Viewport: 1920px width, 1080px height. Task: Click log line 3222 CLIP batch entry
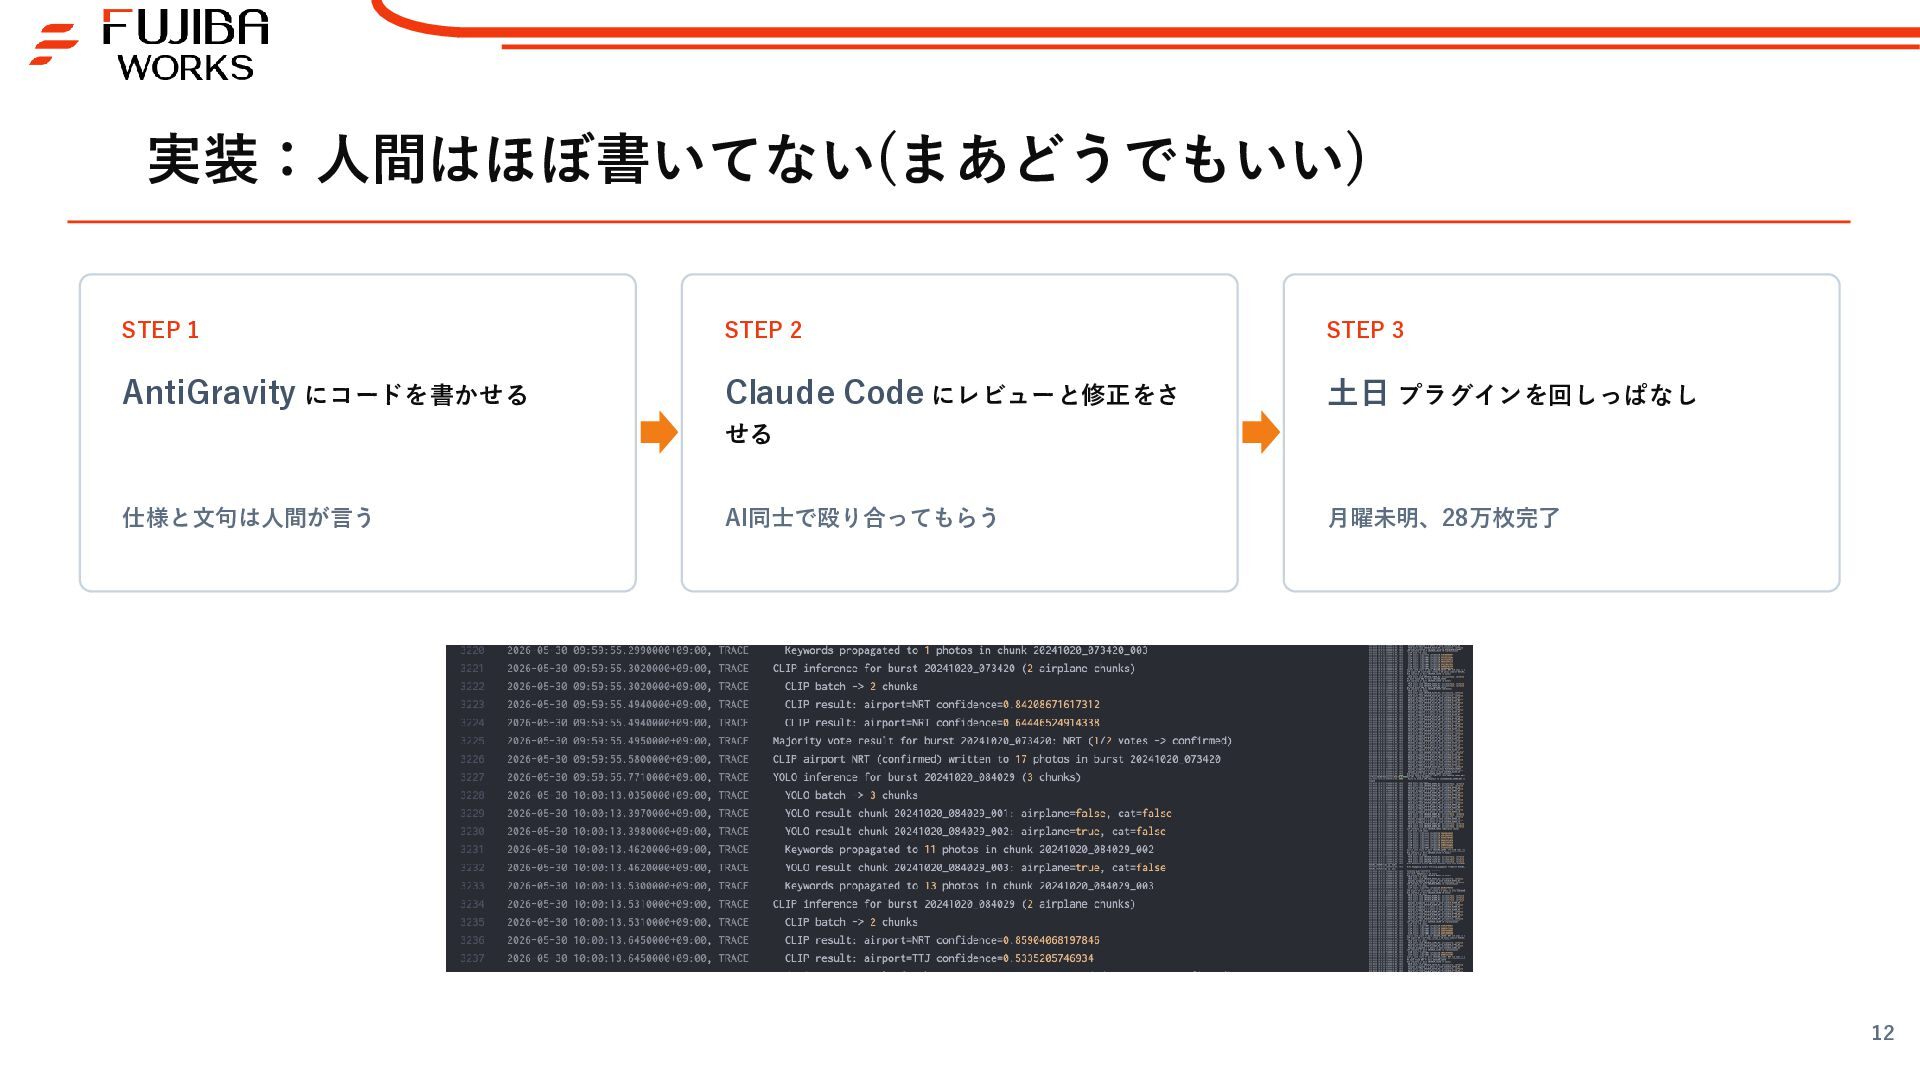point(851,686)
